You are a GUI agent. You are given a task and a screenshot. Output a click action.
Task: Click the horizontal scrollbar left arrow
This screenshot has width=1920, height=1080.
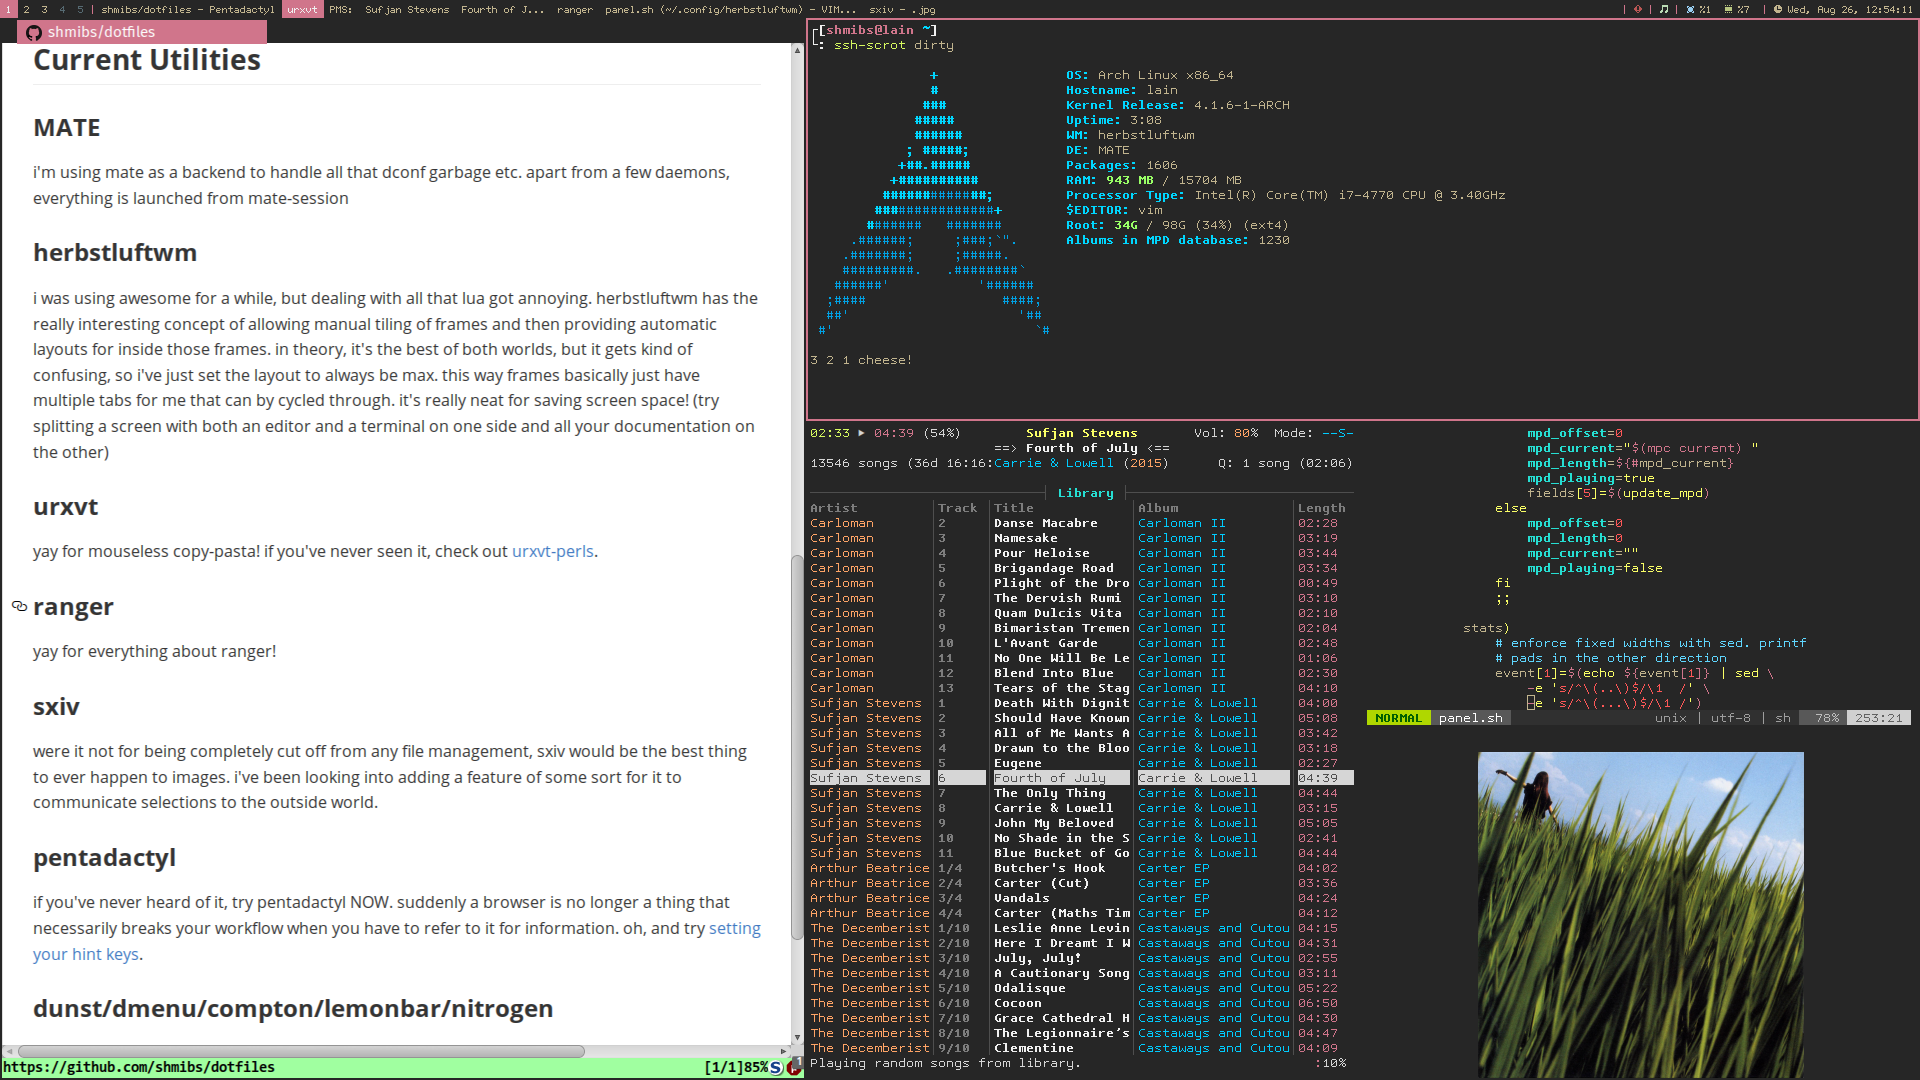pyautogui.click(x=9, y=1051)
